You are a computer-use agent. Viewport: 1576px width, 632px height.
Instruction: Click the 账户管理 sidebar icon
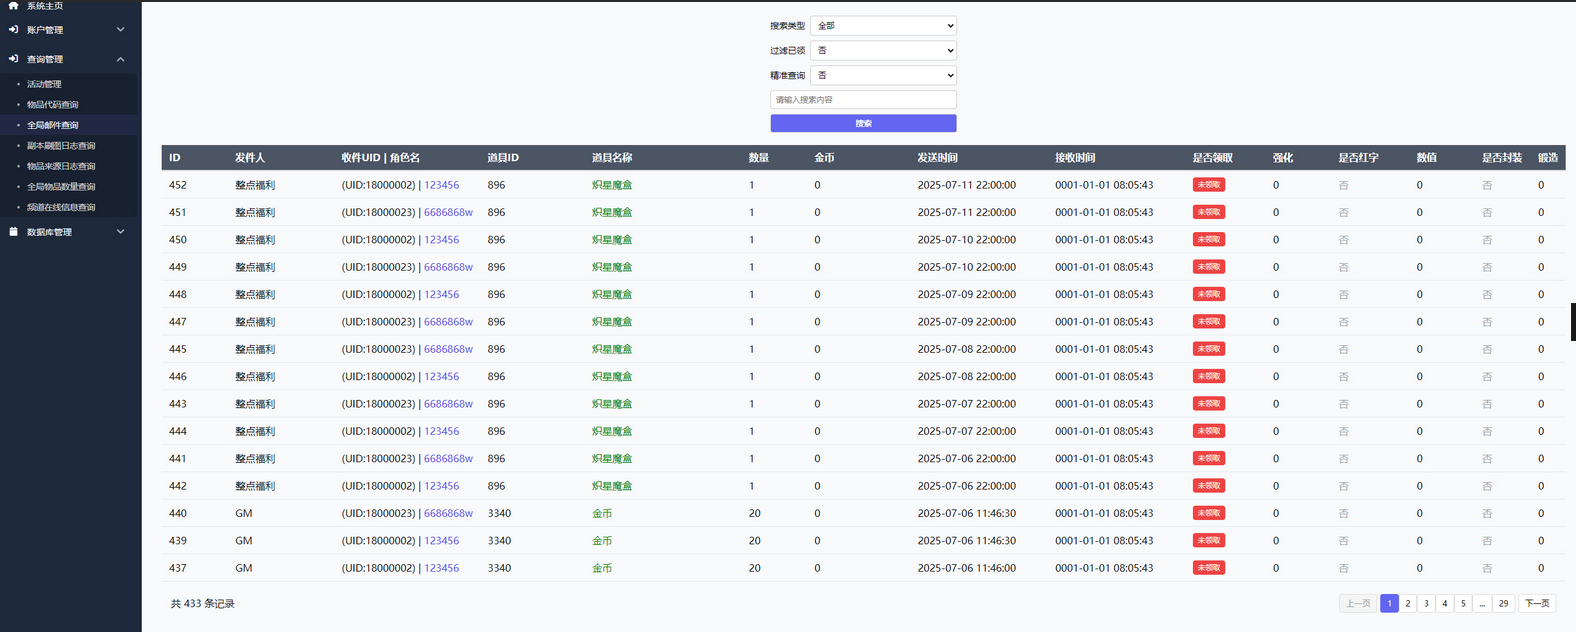[13, 30]
